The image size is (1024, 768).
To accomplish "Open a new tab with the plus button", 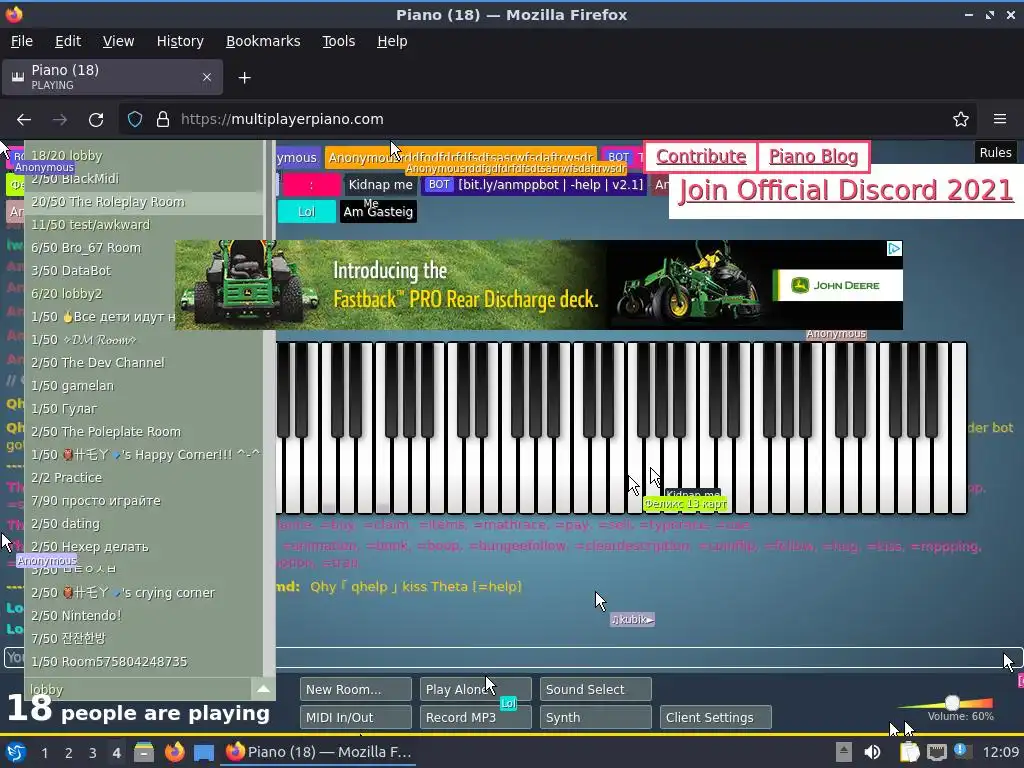I will 244,78.
